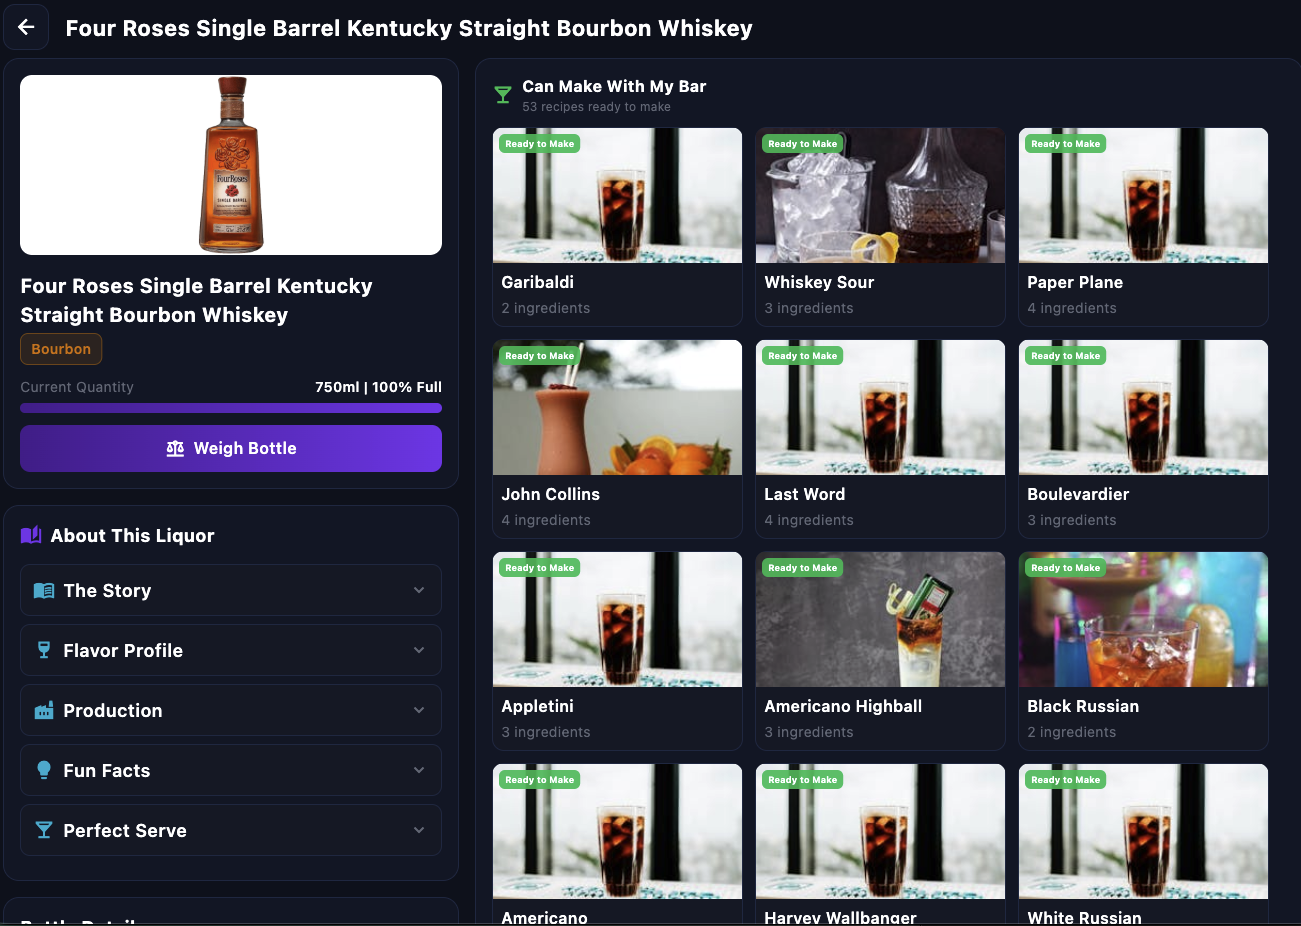Expand the Perfect Serve chevron
The height and width of the screenshot is (926, 1301).
419,830
